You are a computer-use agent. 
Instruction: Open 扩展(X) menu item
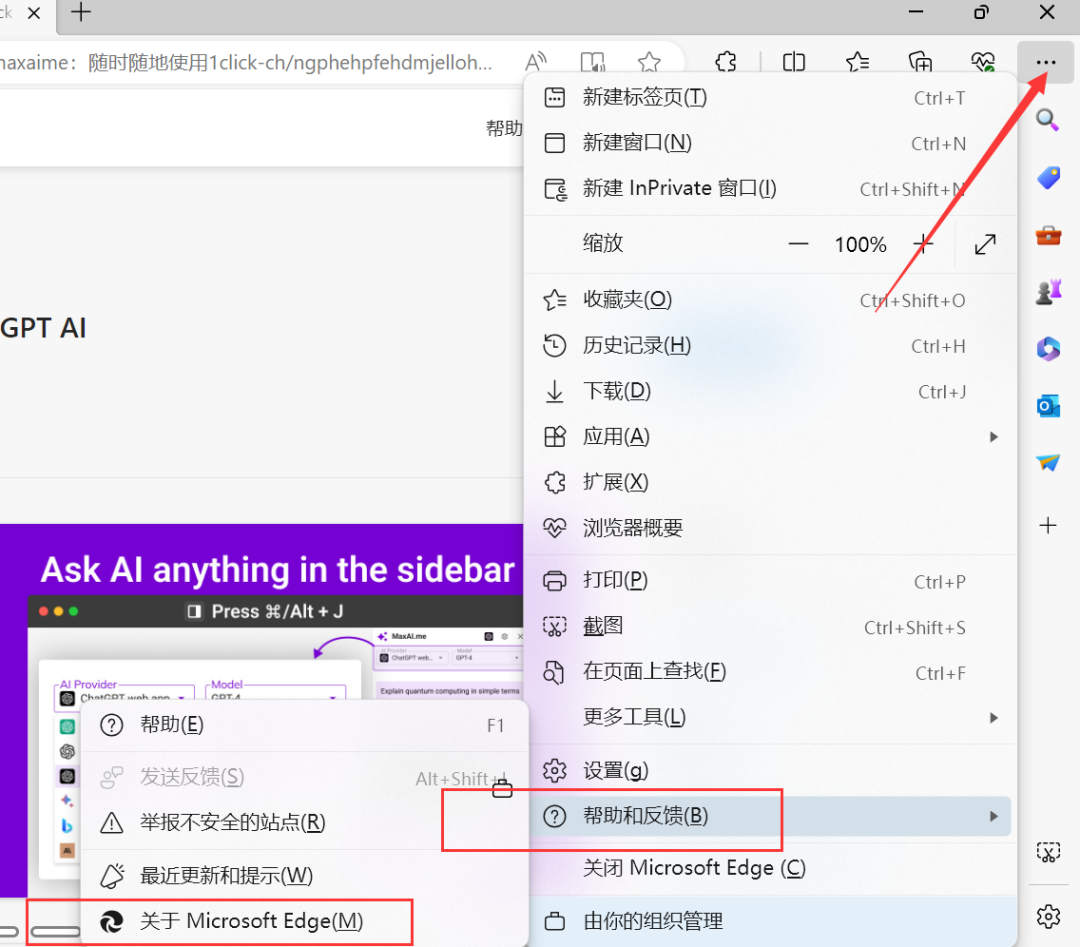[770, 482]
